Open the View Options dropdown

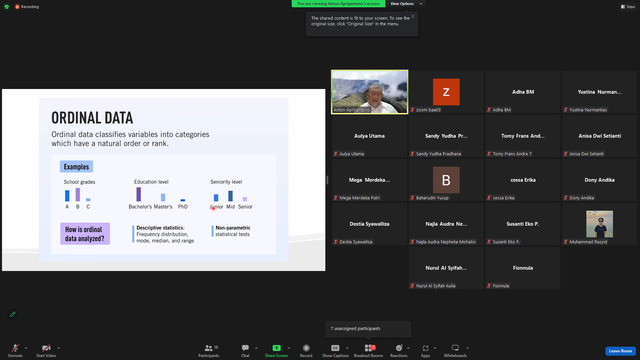pos(406,4)
